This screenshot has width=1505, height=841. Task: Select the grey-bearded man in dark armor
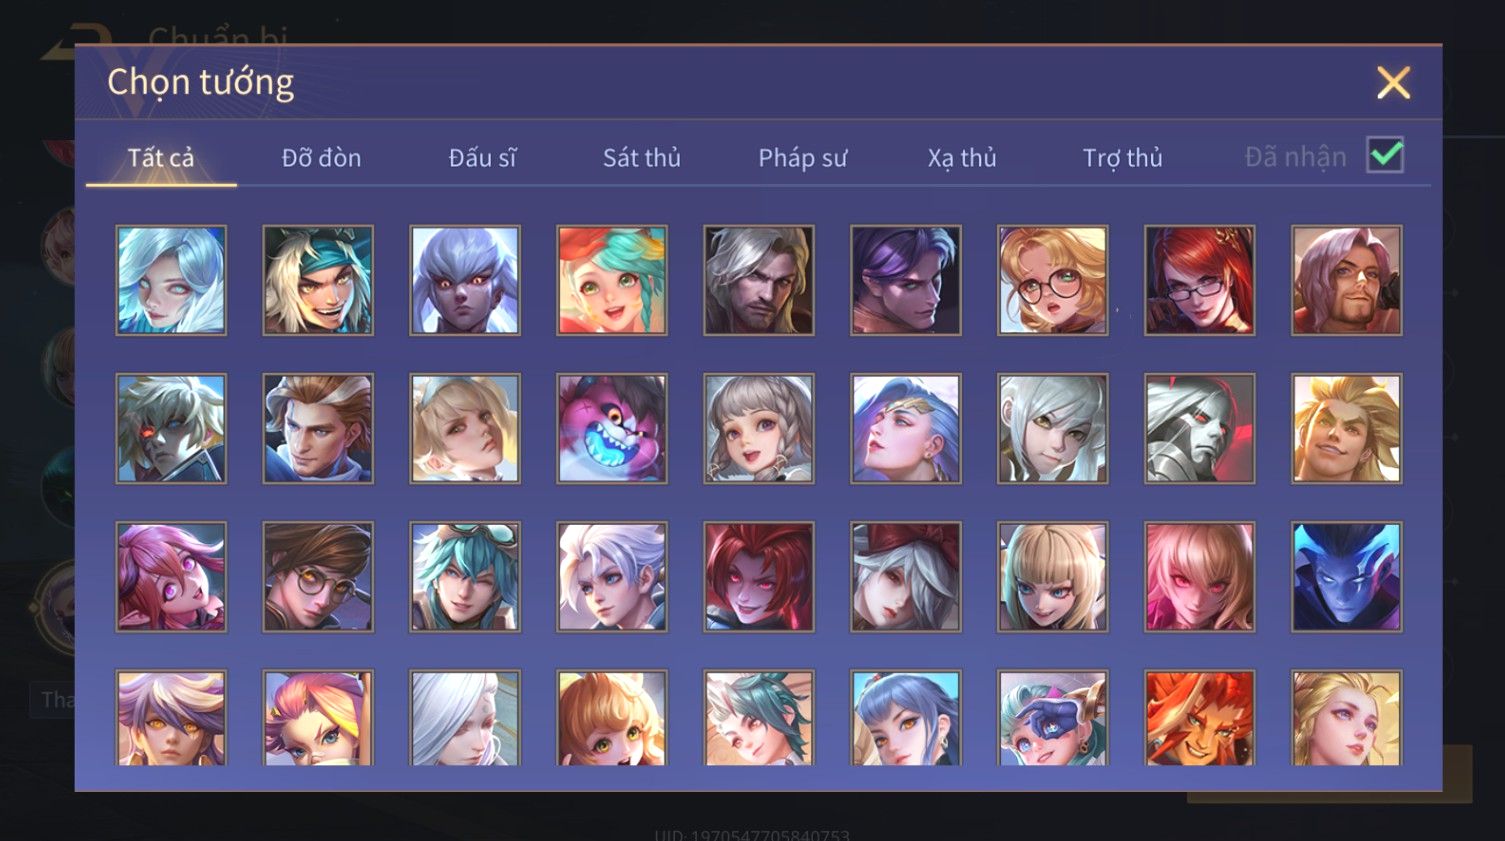point(759,280)
